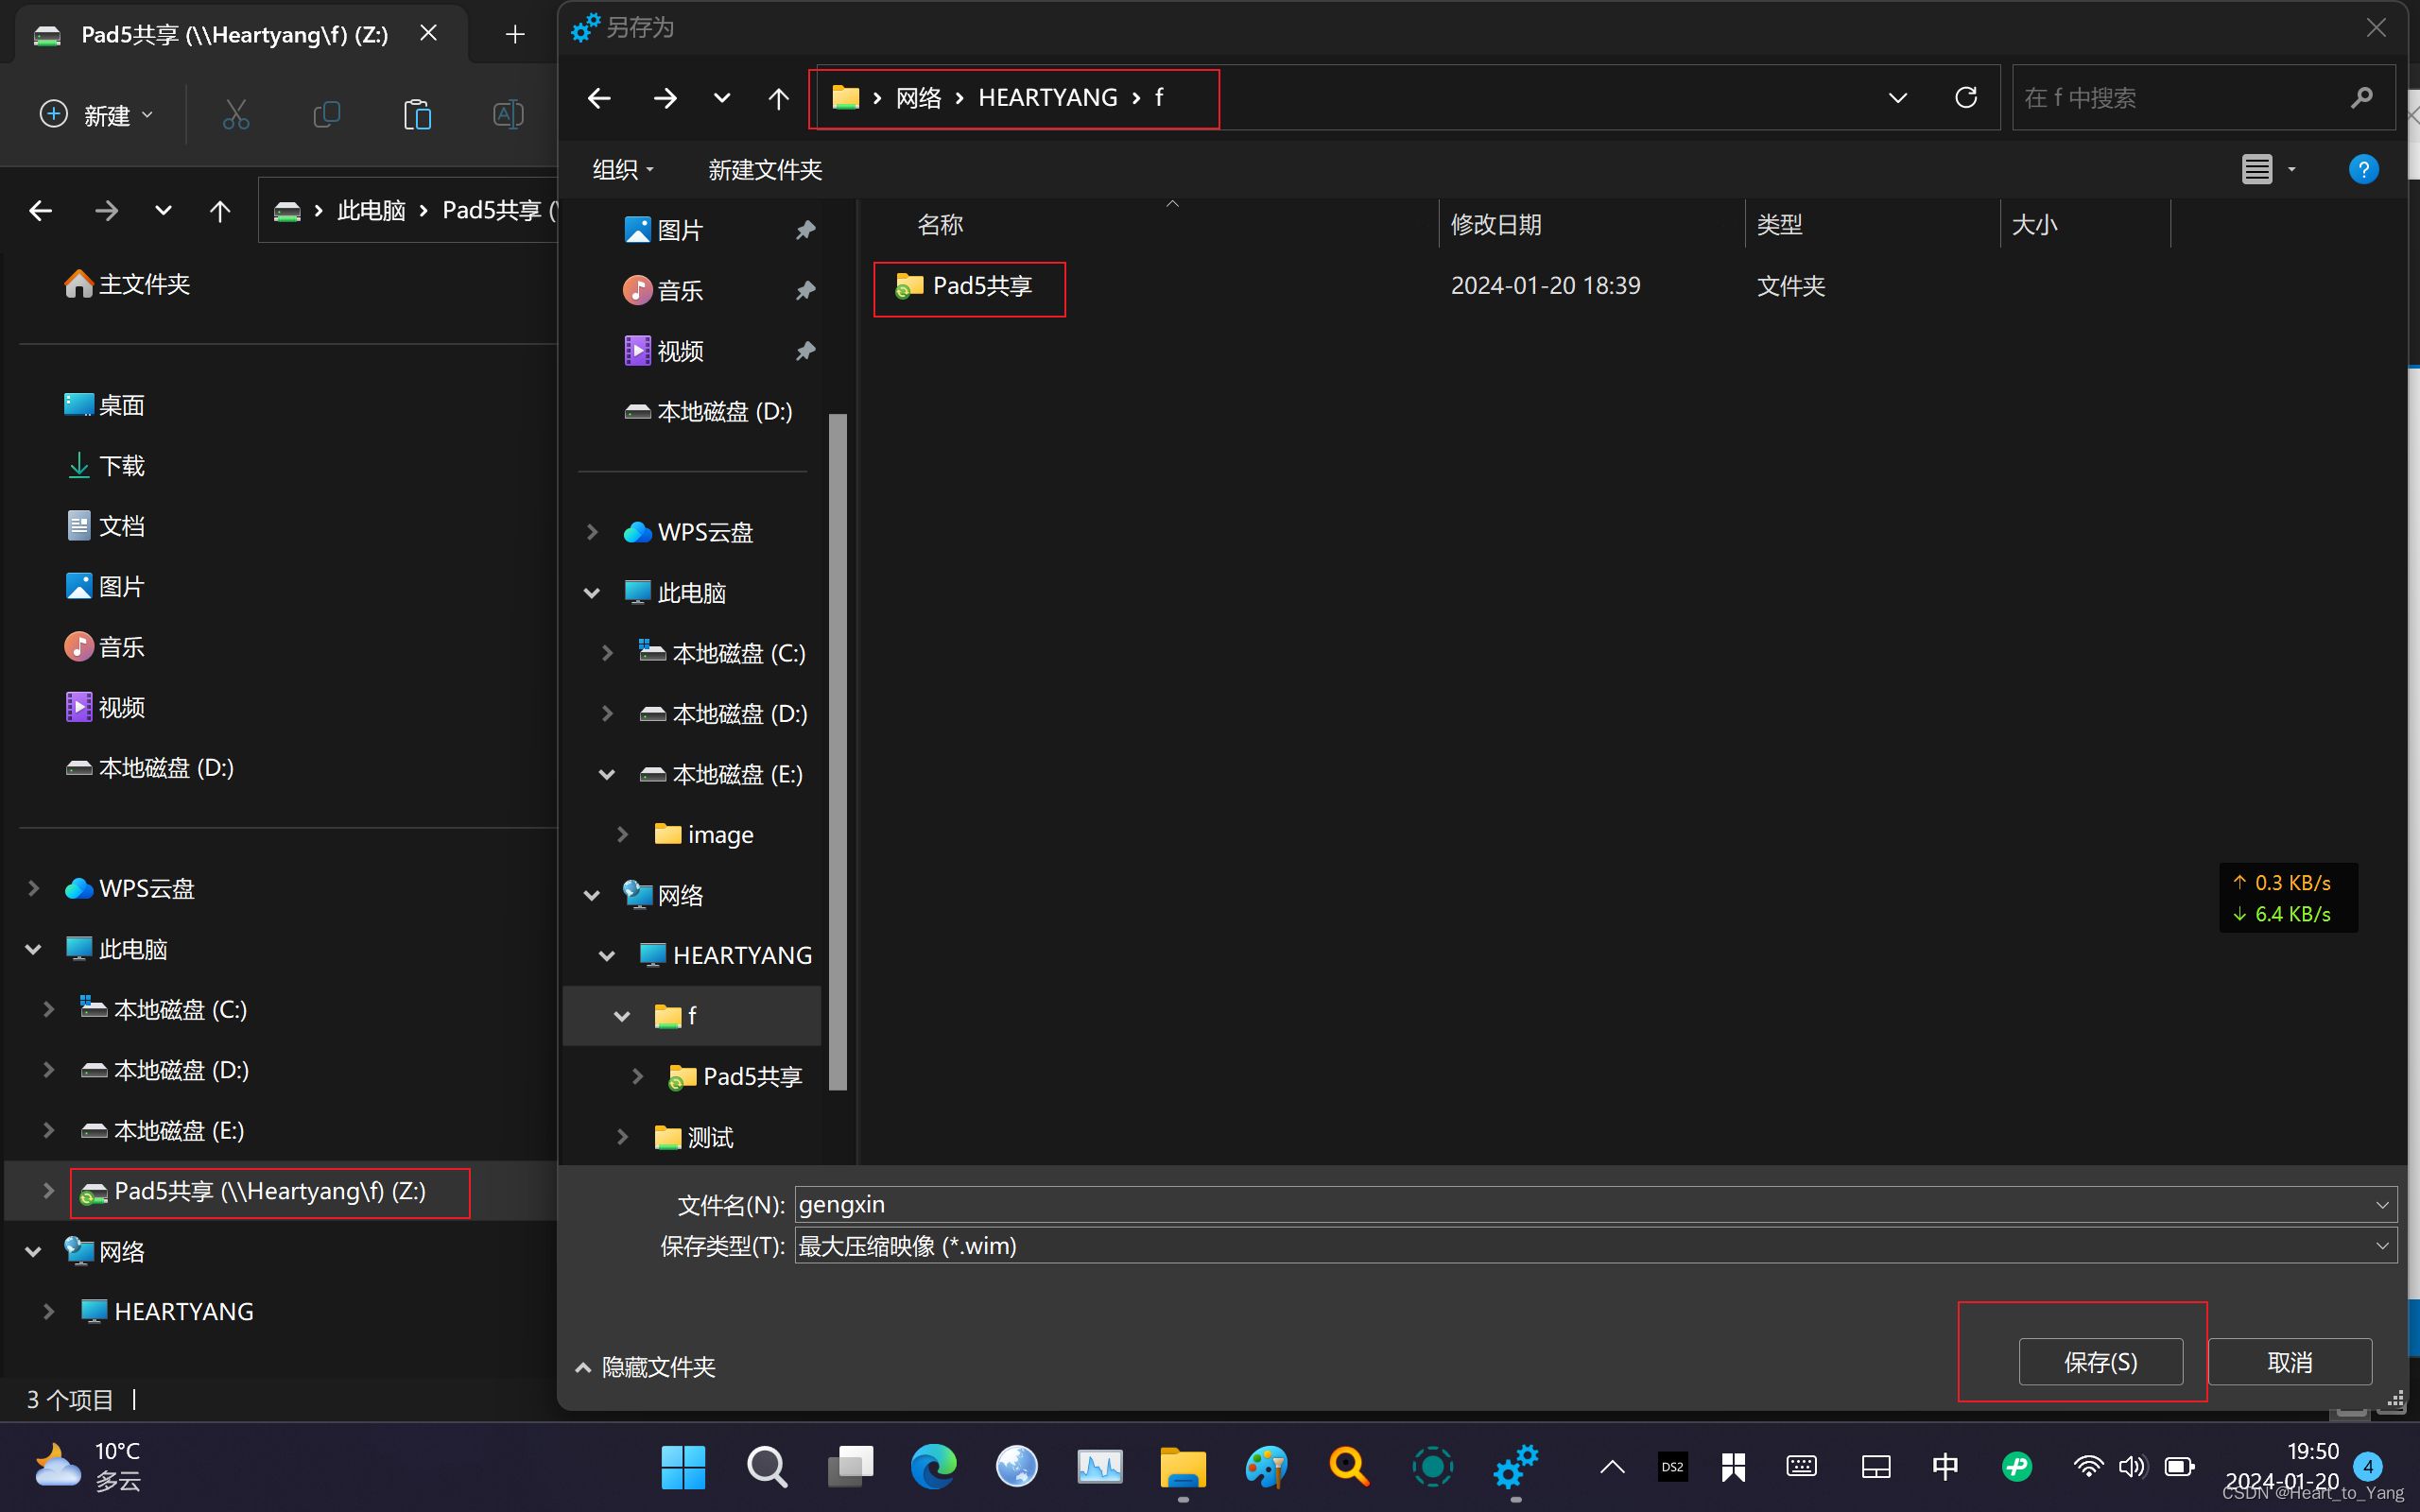Click 新建文件夹 button

[765, 170]
